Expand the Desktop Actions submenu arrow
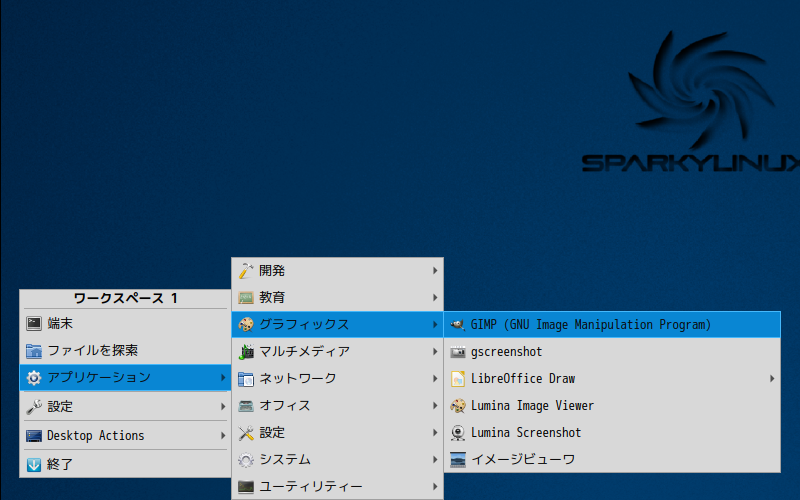 (223, 436)
